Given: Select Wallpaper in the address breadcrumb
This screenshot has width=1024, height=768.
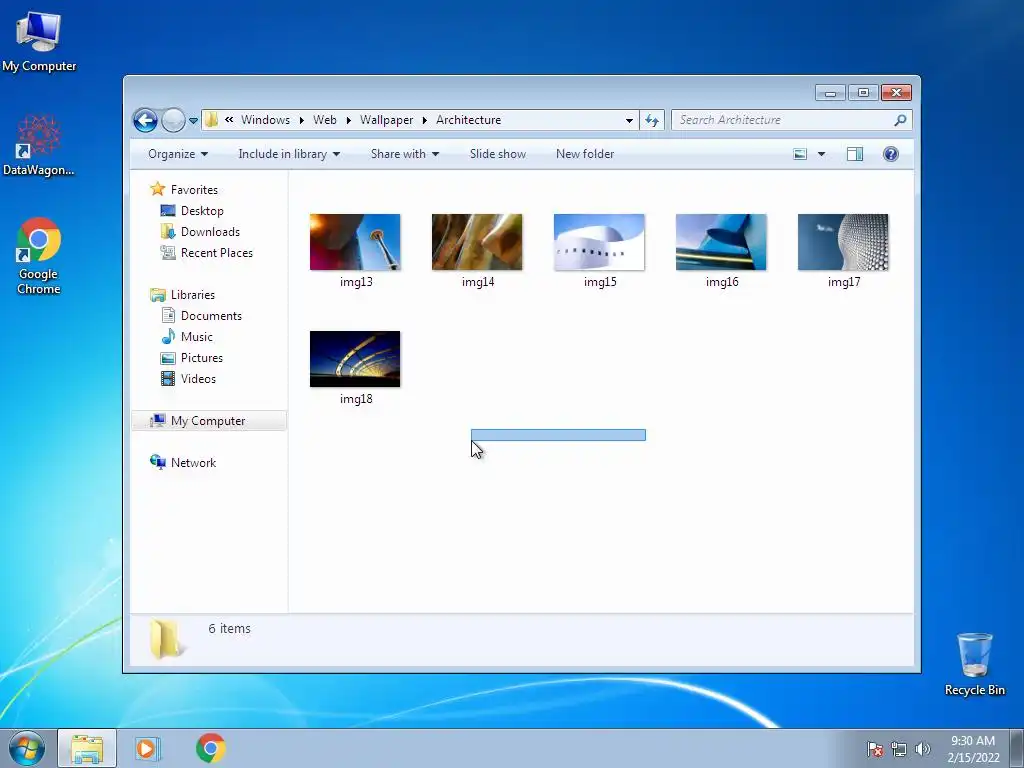Looking at the screenshot, I should (386, 120).
